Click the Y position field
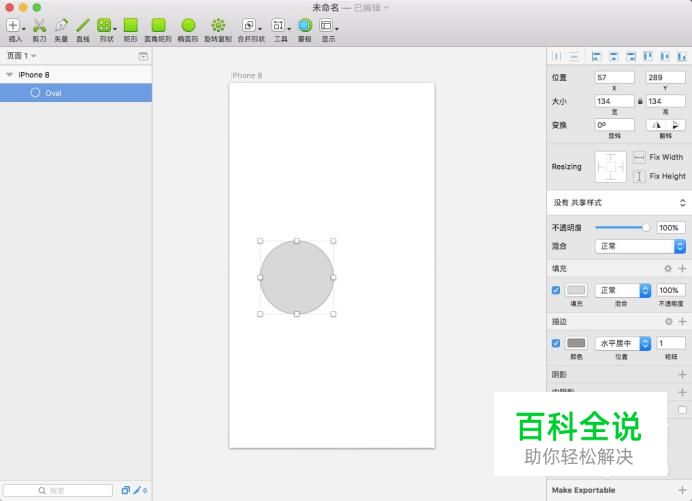 (x=666, y=77)
